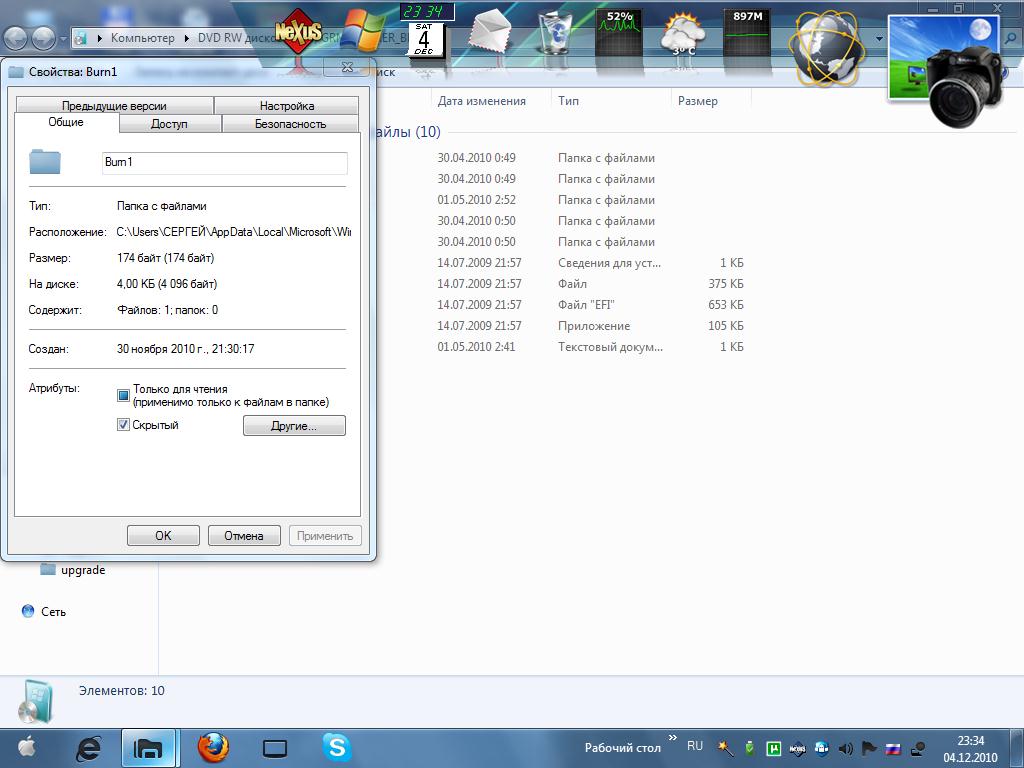Click the Windows flag icon in the dock
This screenshot has height=768, width=1024.
pos(364,31)
